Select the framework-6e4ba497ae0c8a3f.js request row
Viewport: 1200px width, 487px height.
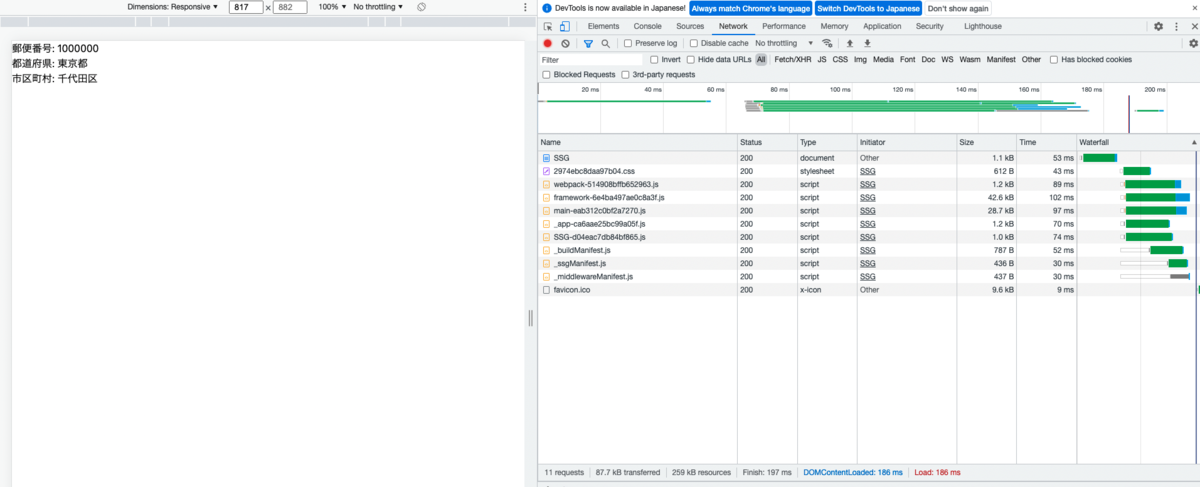tap(868, 197)
